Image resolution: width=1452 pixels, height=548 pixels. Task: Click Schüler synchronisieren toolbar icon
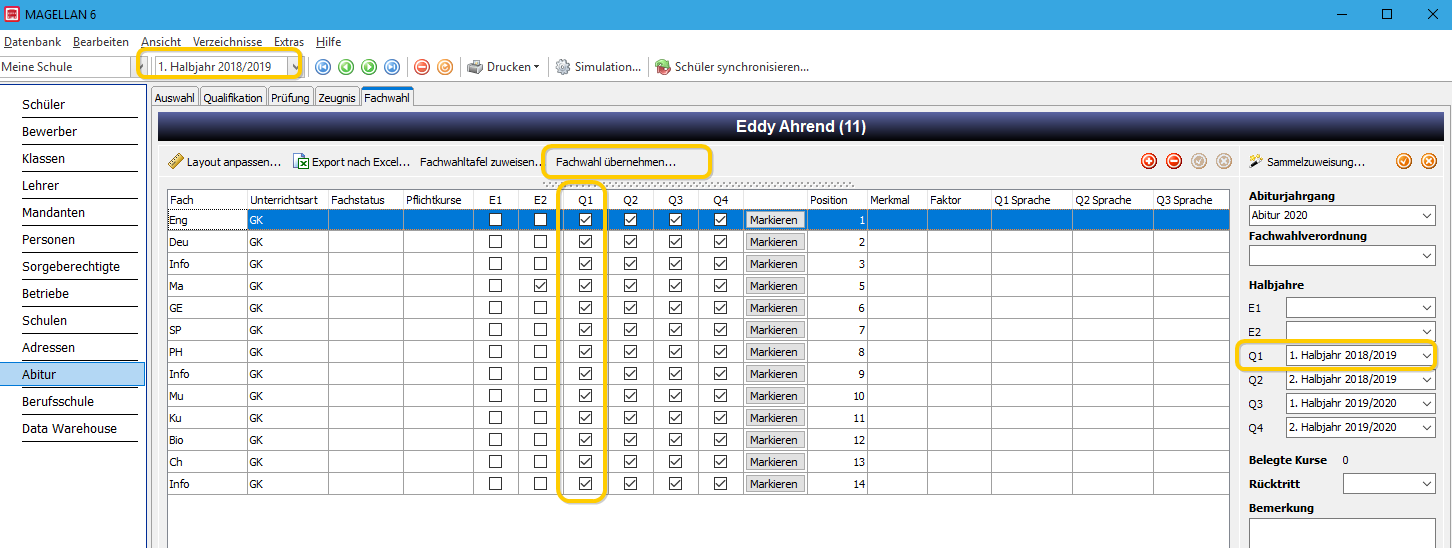tap(663, 67)
